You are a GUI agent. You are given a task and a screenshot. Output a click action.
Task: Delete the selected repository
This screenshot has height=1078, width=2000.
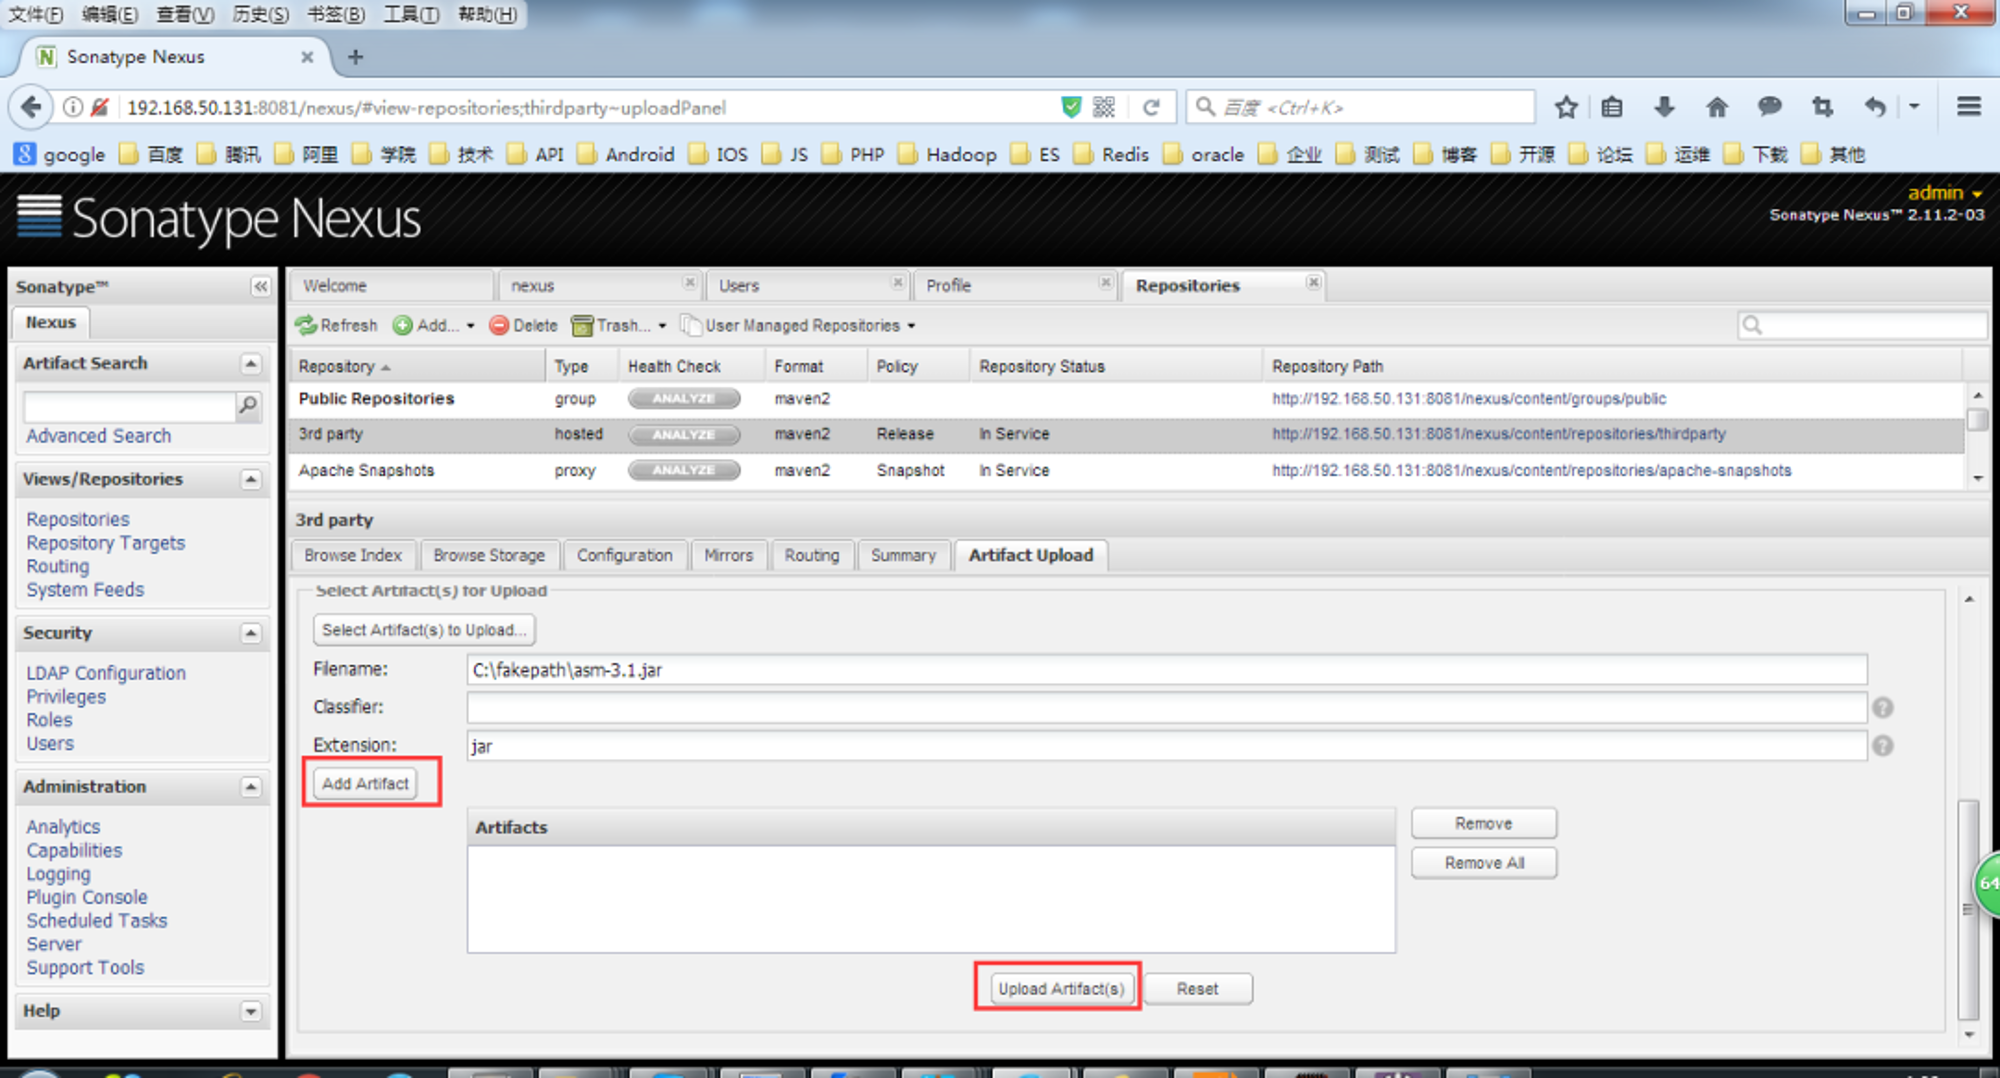pos(523,326)
